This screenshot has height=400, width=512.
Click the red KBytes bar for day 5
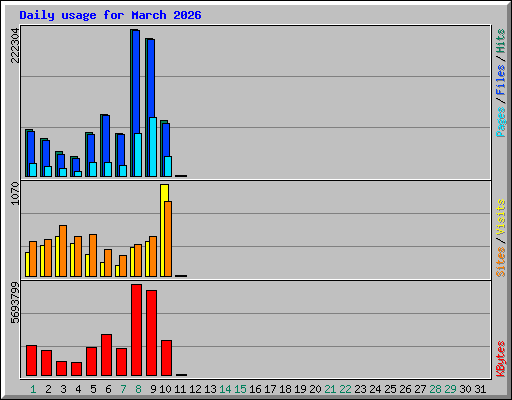[x=91, y=361]
